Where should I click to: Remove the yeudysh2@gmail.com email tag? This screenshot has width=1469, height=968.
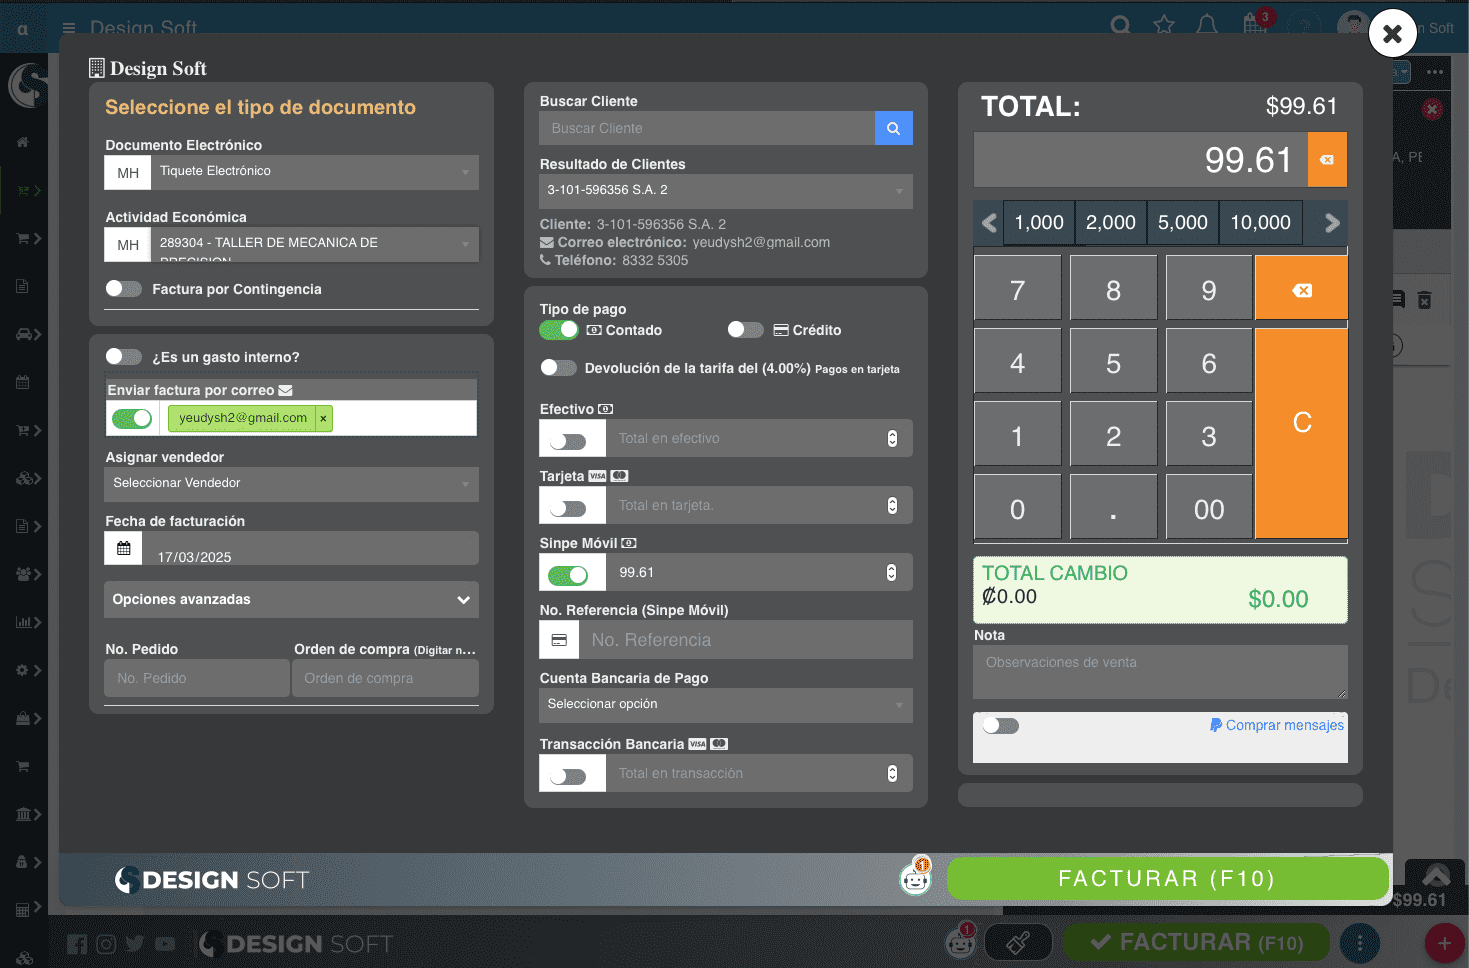[x=323, y=418]
